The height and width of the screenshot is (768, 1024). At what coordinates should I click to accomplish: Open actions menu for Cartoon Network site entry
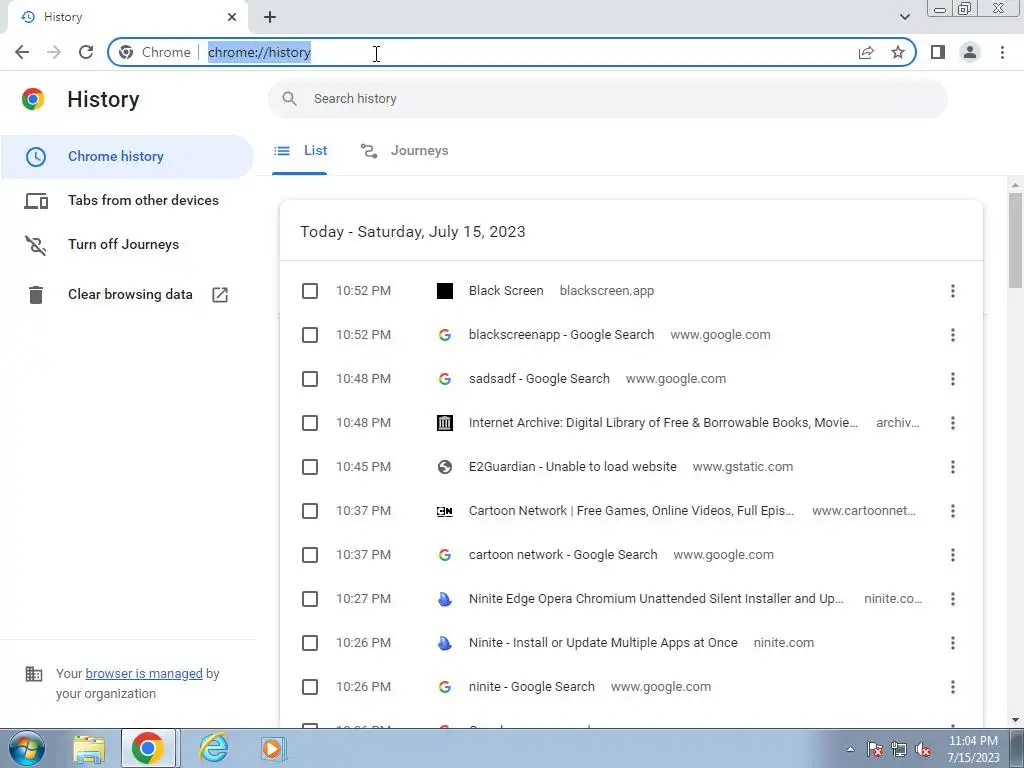[953, 511]
